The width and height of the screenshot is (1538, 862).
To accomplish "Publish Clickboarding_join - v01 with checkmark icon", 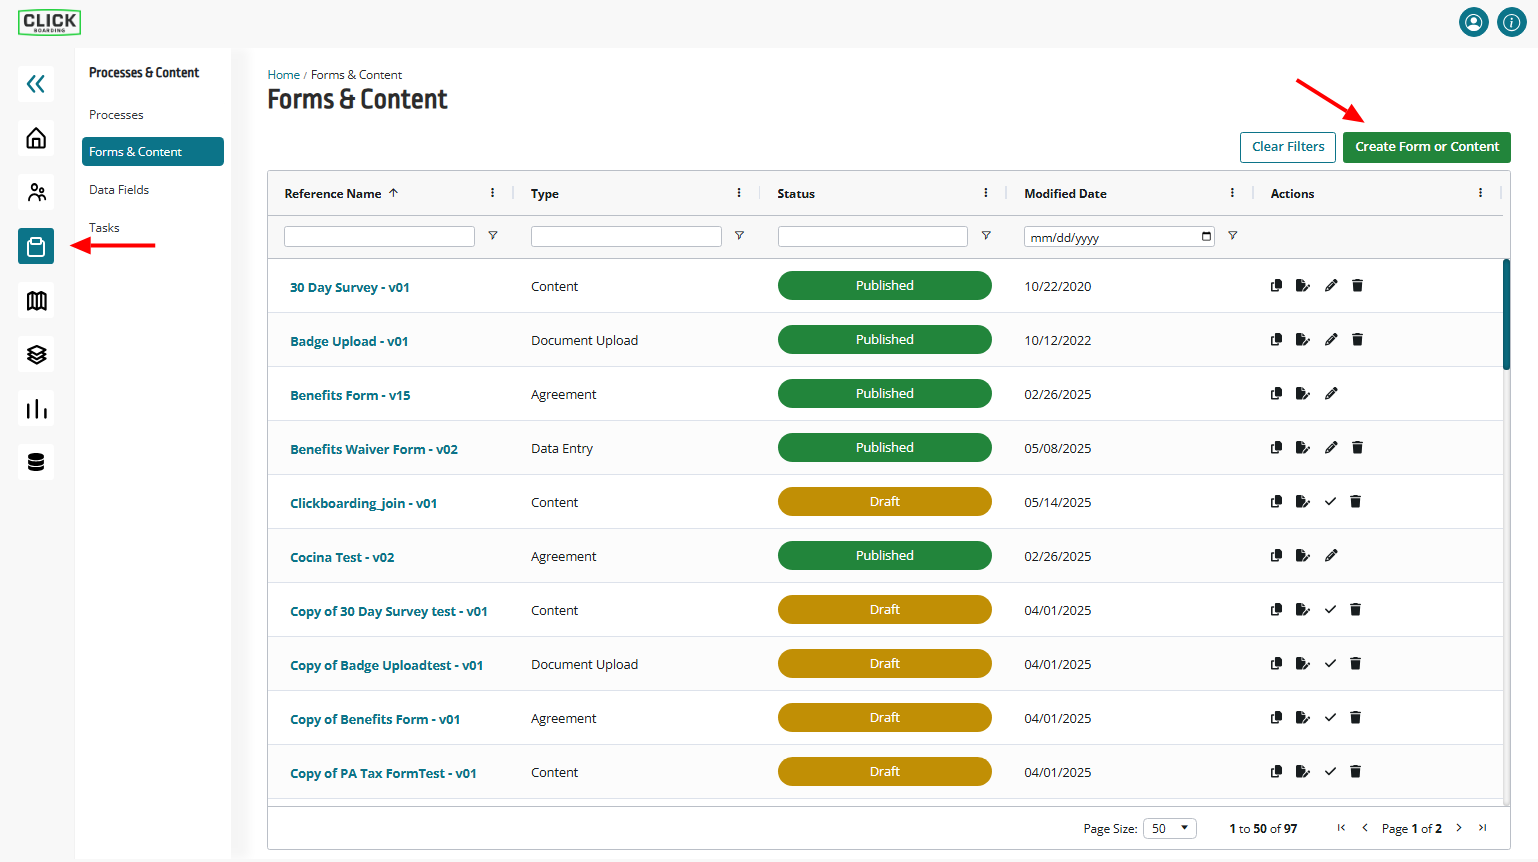I will (1330, 502).
